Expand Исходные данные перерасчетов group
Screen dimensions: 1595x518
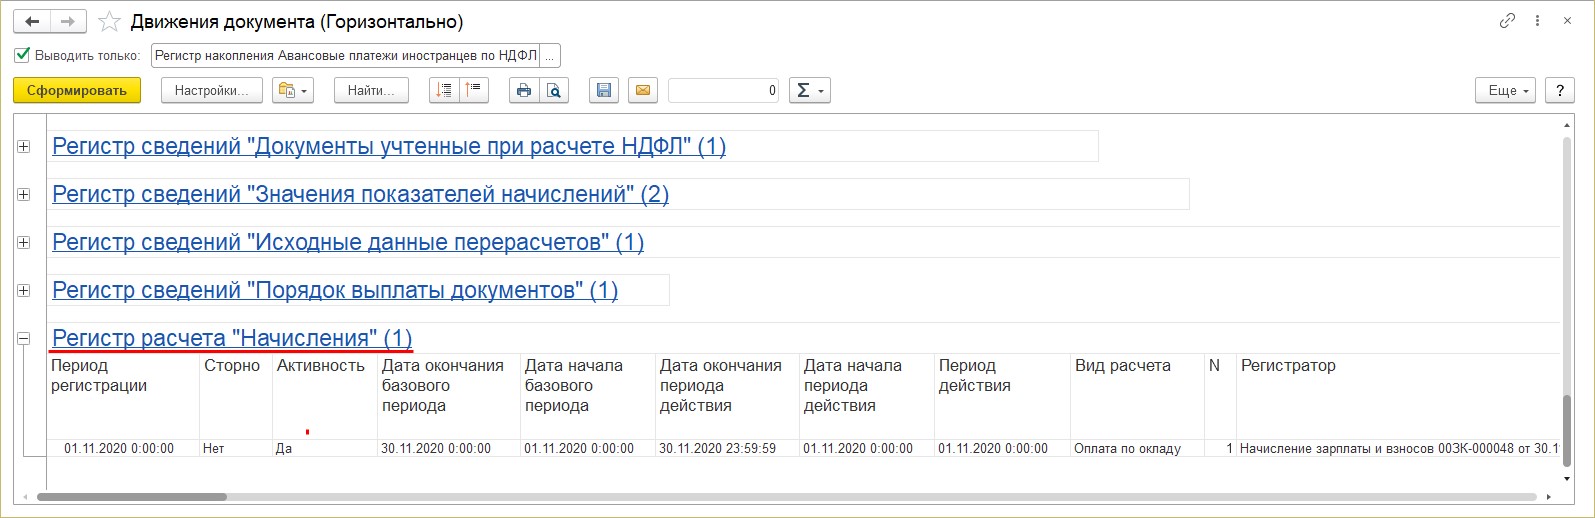pyautogui.click(x=24, y=242)
